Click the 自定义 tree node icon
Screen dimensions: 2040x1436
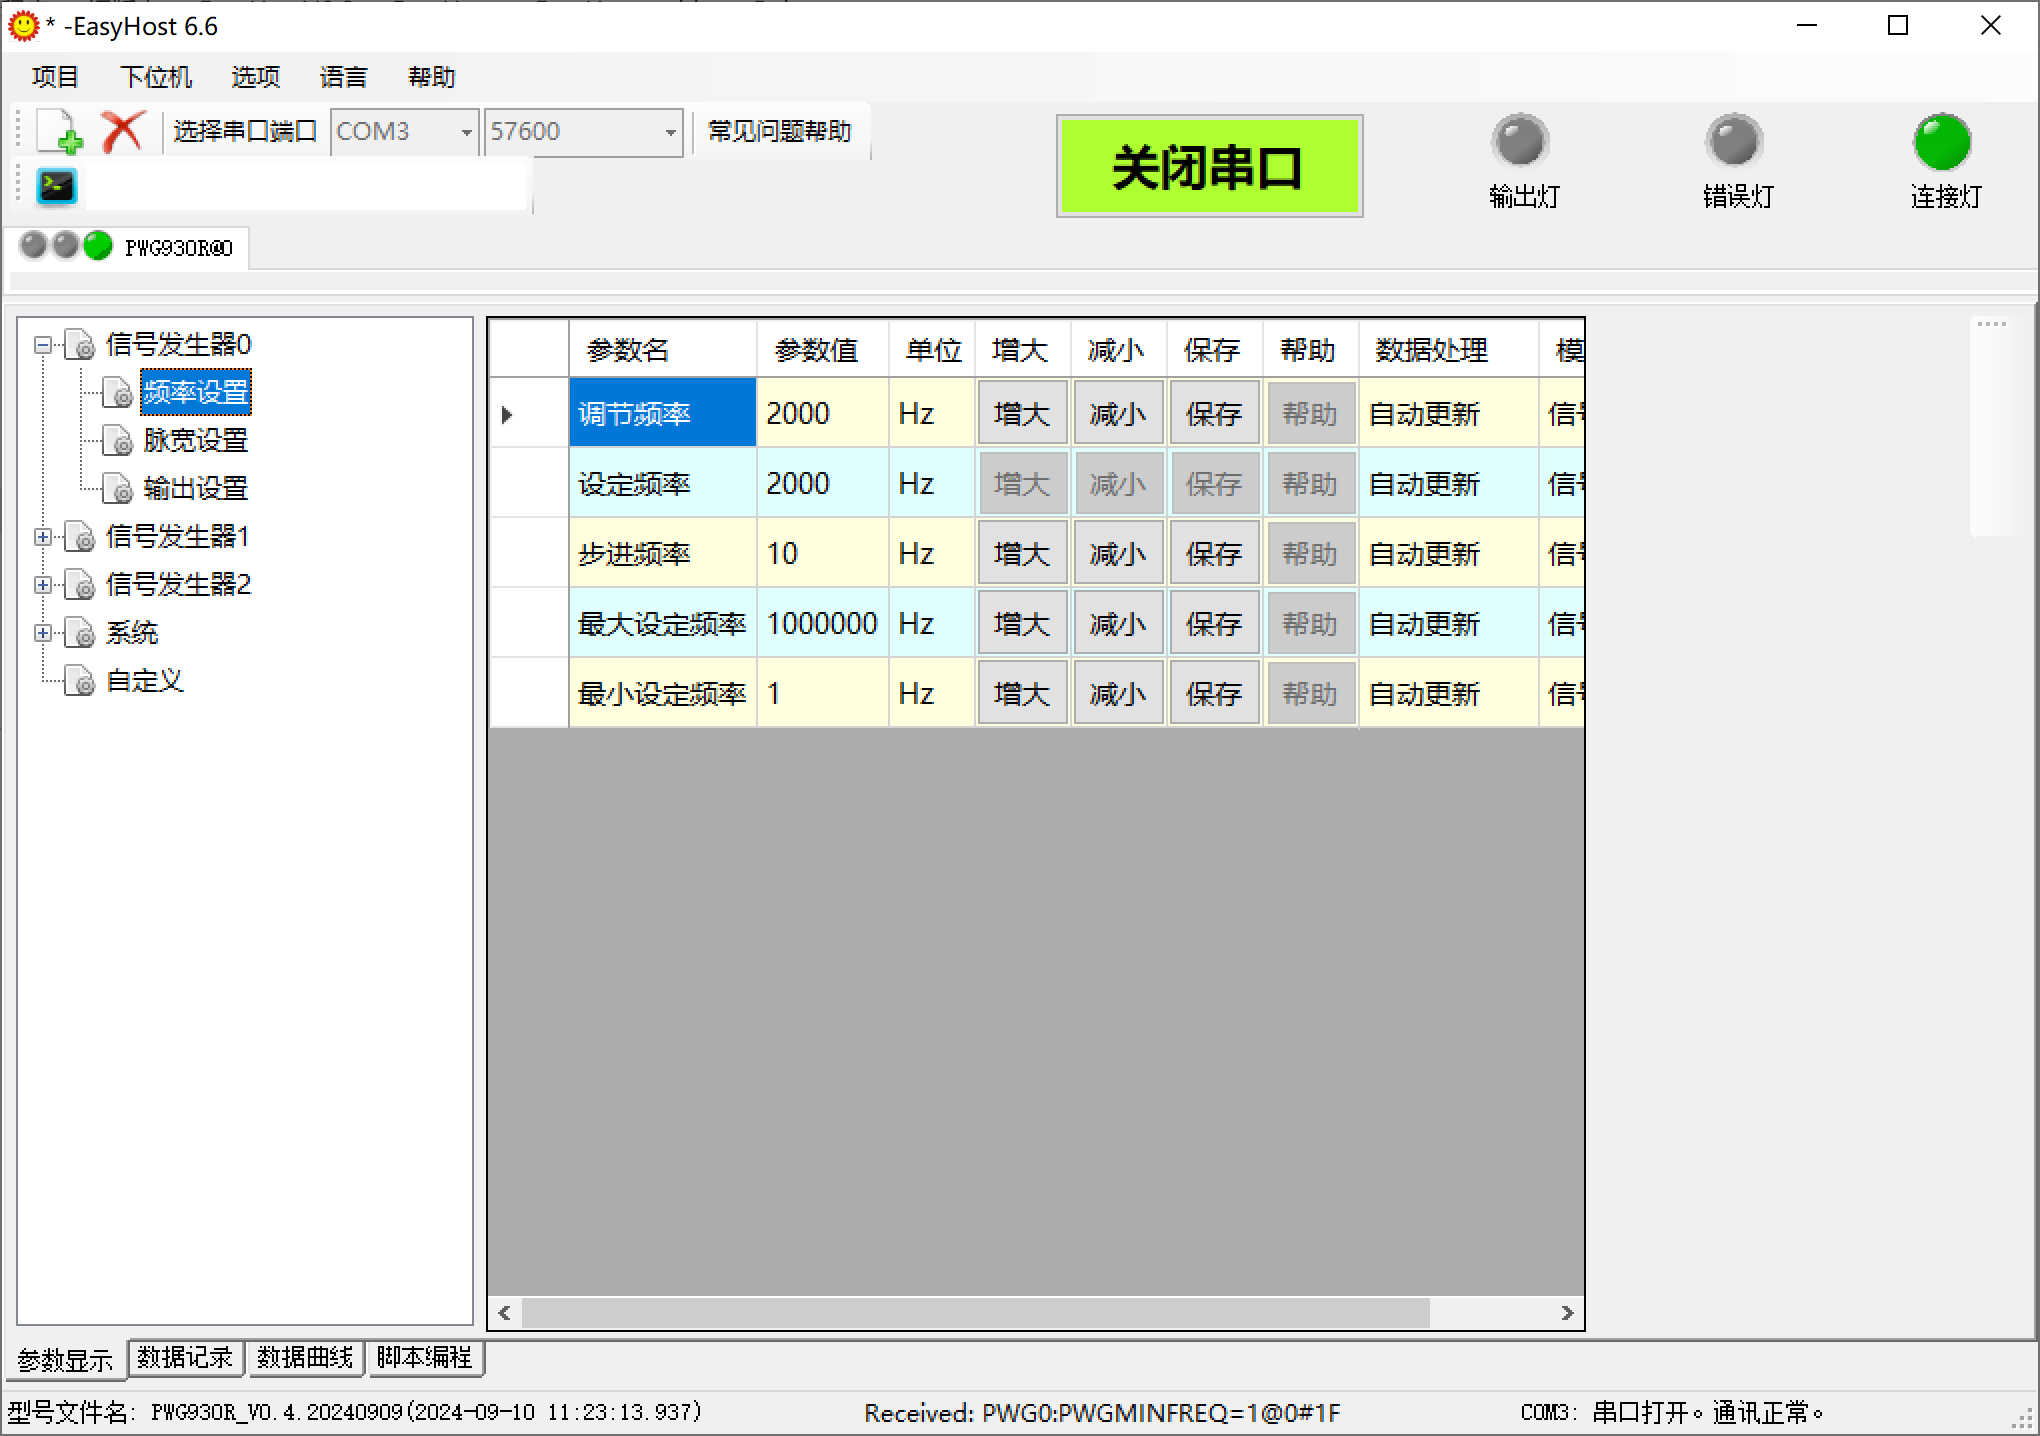pos(80,682)
